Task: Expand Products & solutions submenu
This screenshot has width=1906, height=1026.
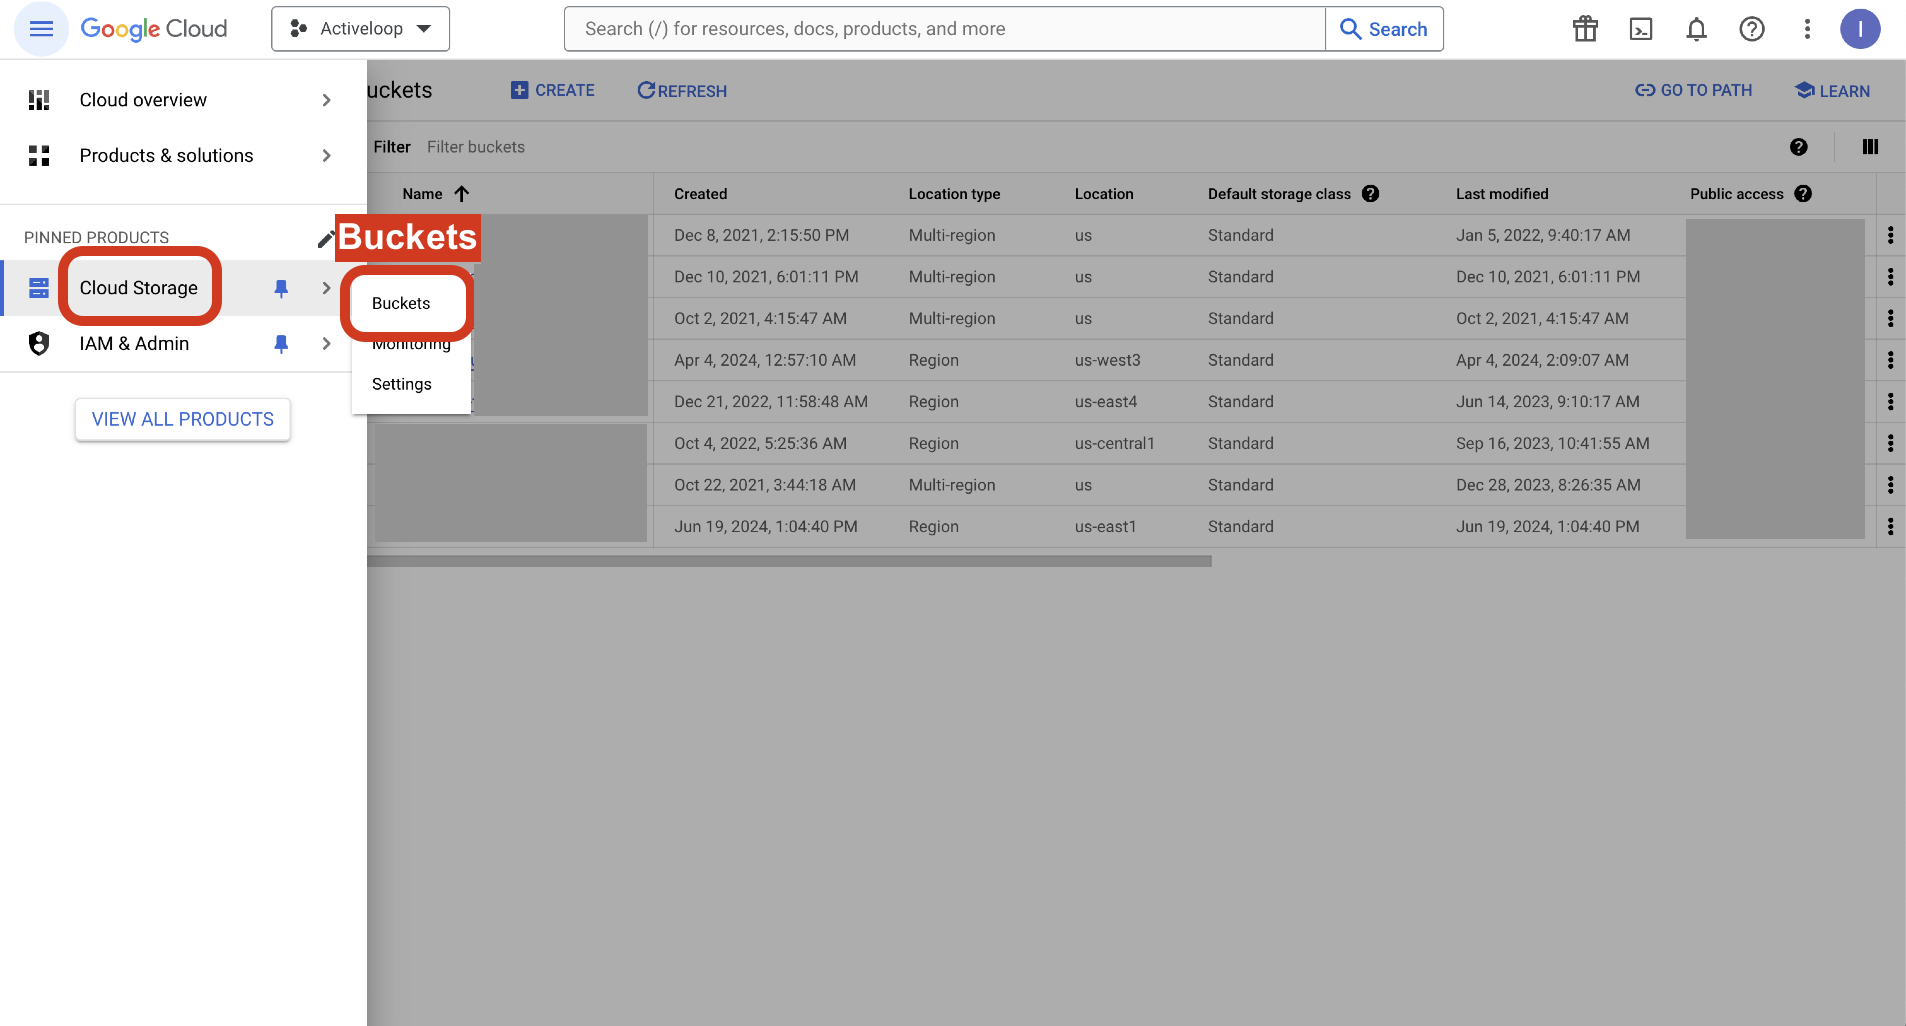Action: tap(326, 156)
